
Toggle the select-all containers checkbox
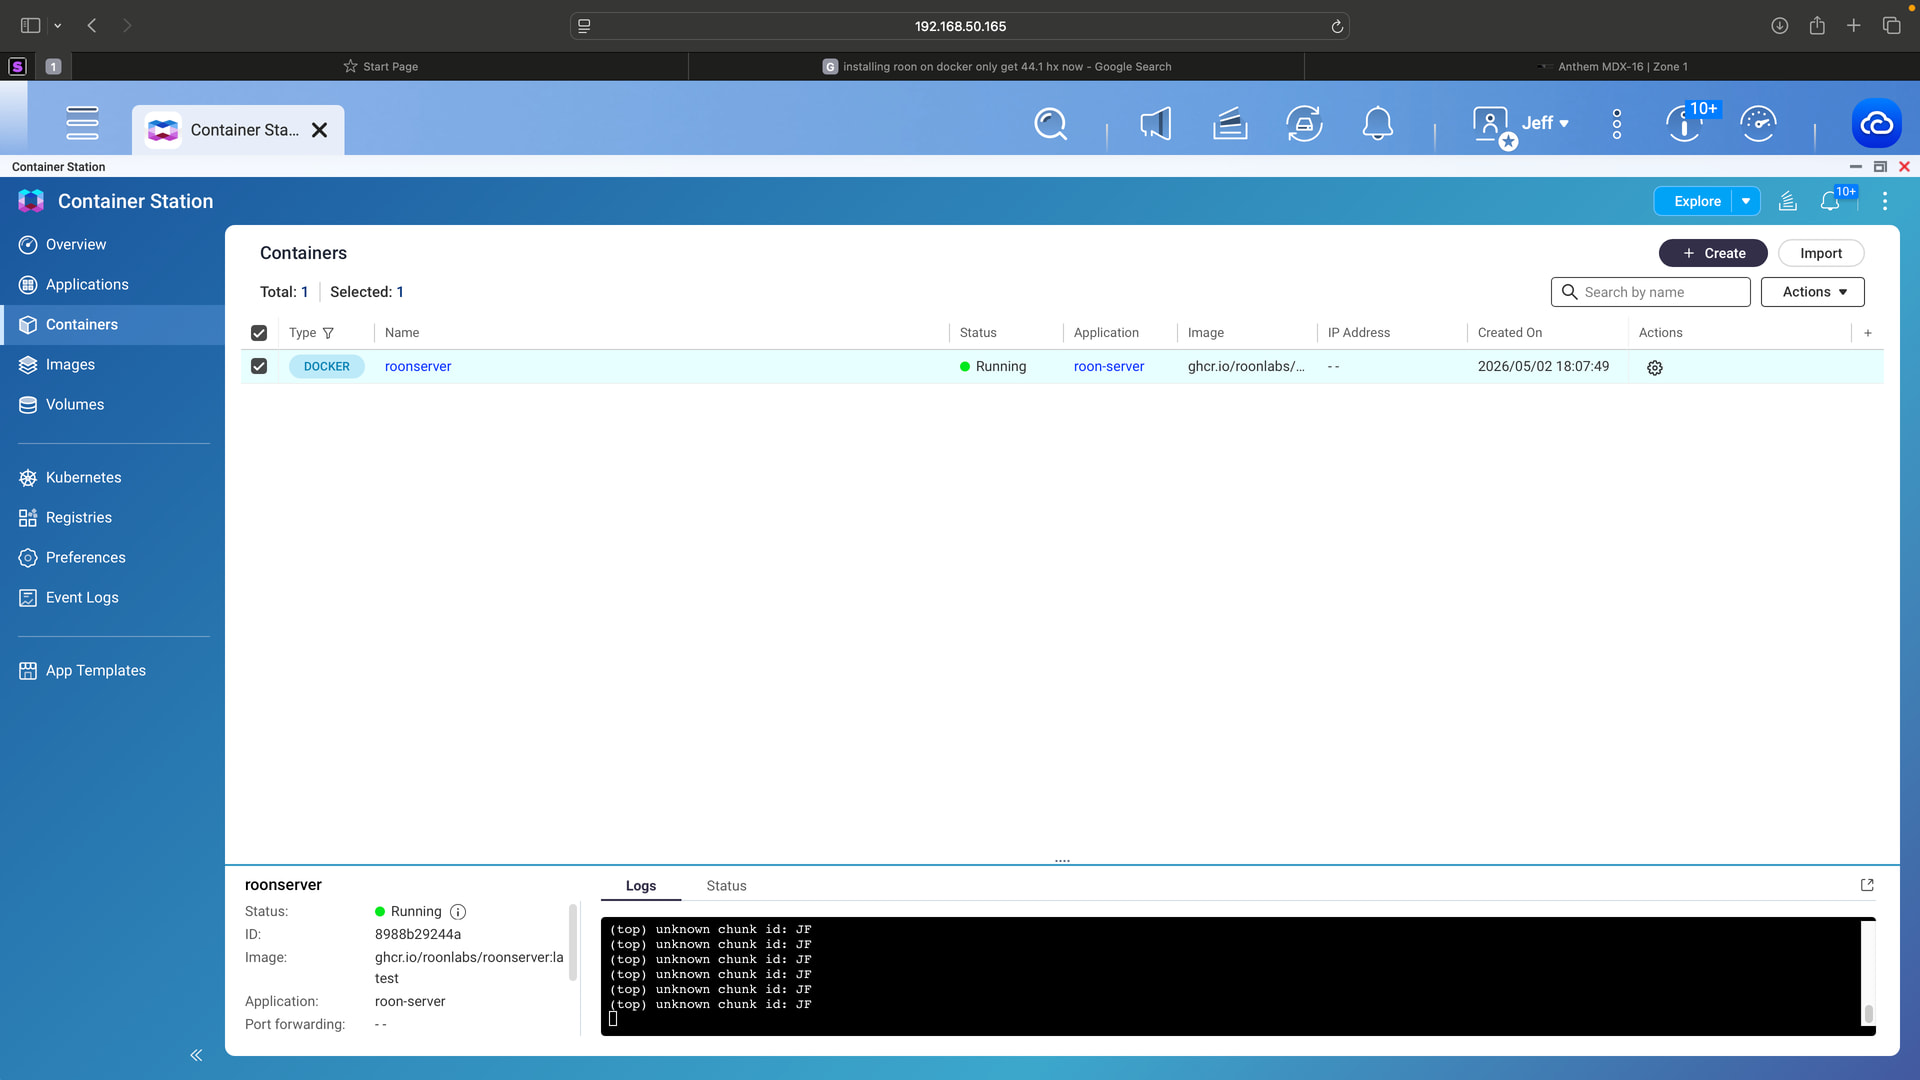pos(259,333)
